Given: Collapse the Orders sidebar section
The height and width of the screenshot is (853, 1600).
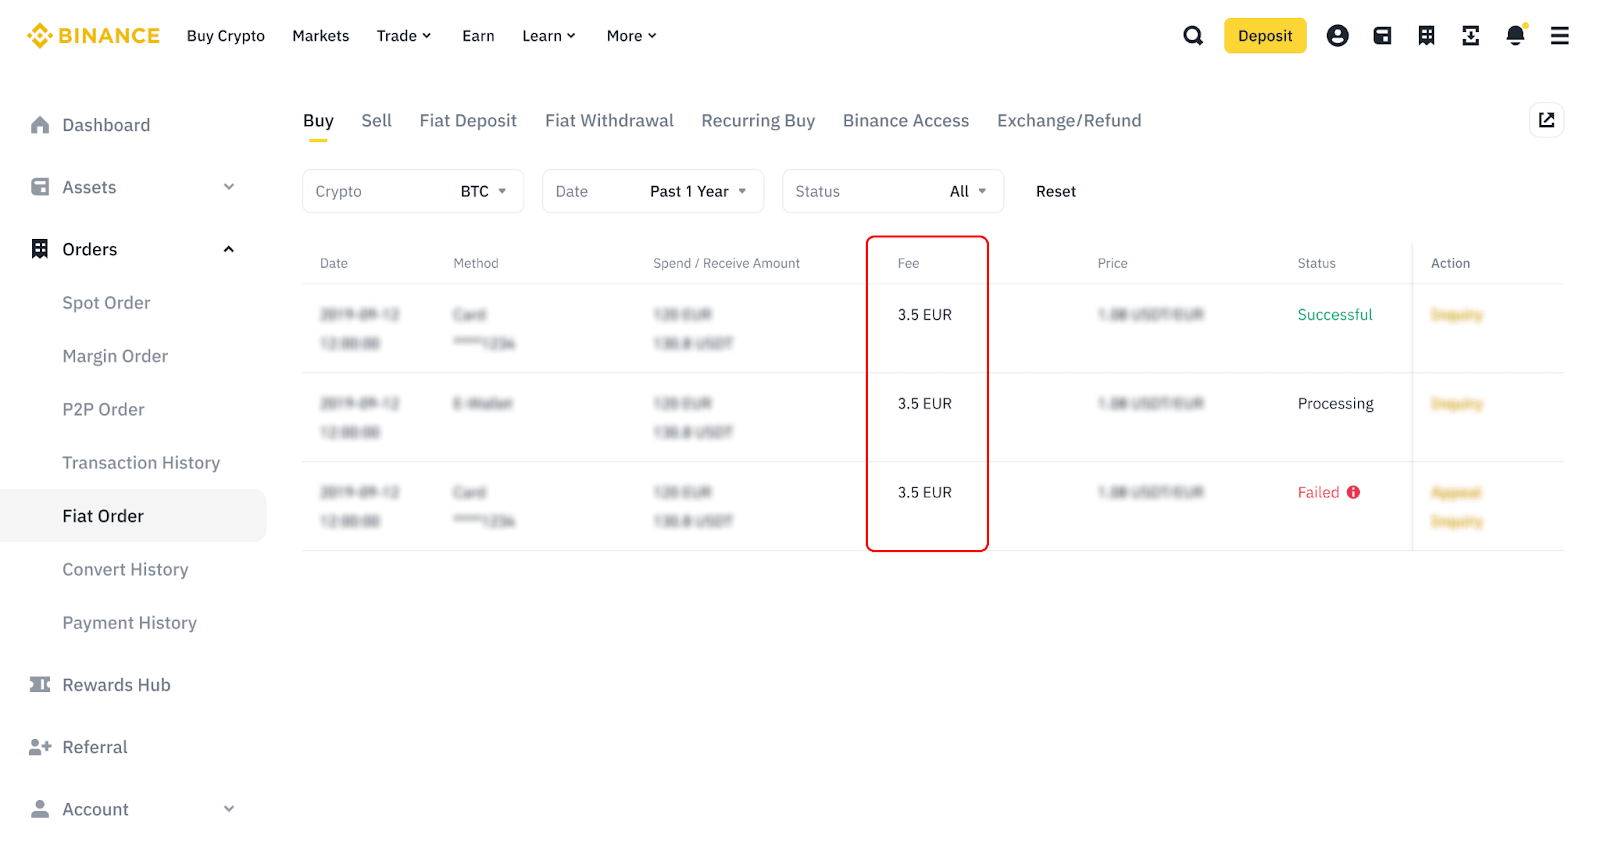Looking at the screenshot, I should (x=229, y=249).
